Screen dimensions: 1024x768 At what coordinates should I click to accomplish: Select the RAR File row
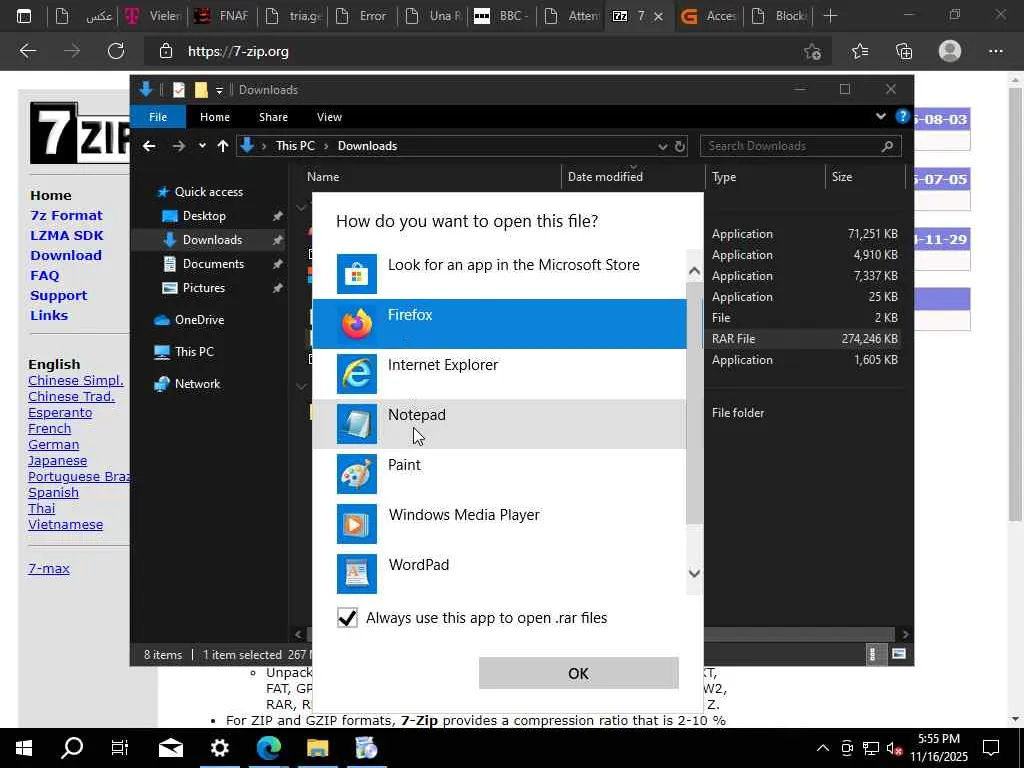805,339
